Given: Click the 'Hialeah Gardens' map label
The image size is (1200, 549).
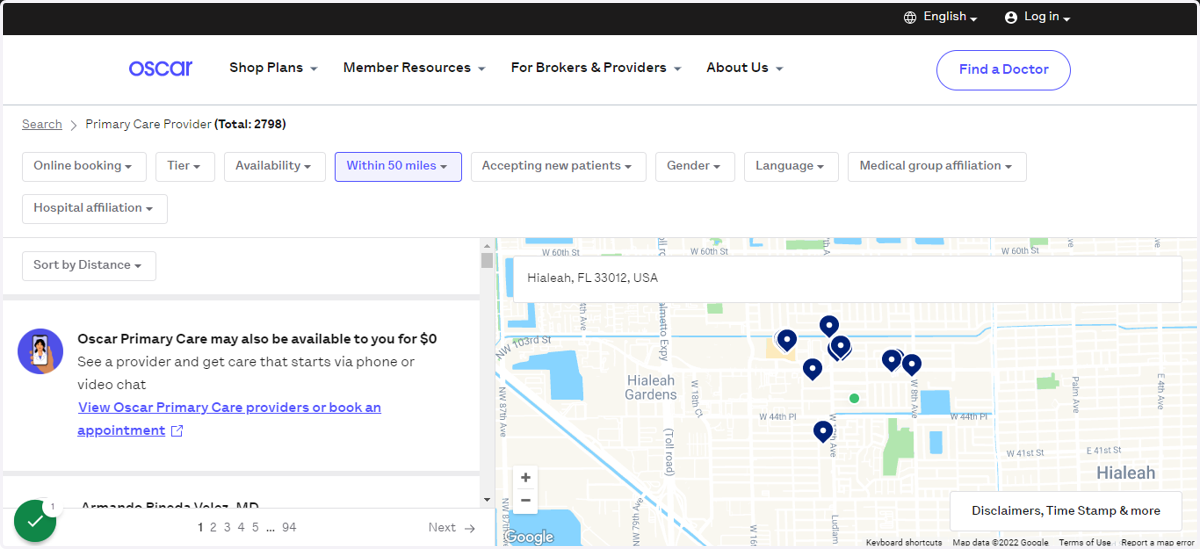Looking at the screenshot, I should [651, 387].
